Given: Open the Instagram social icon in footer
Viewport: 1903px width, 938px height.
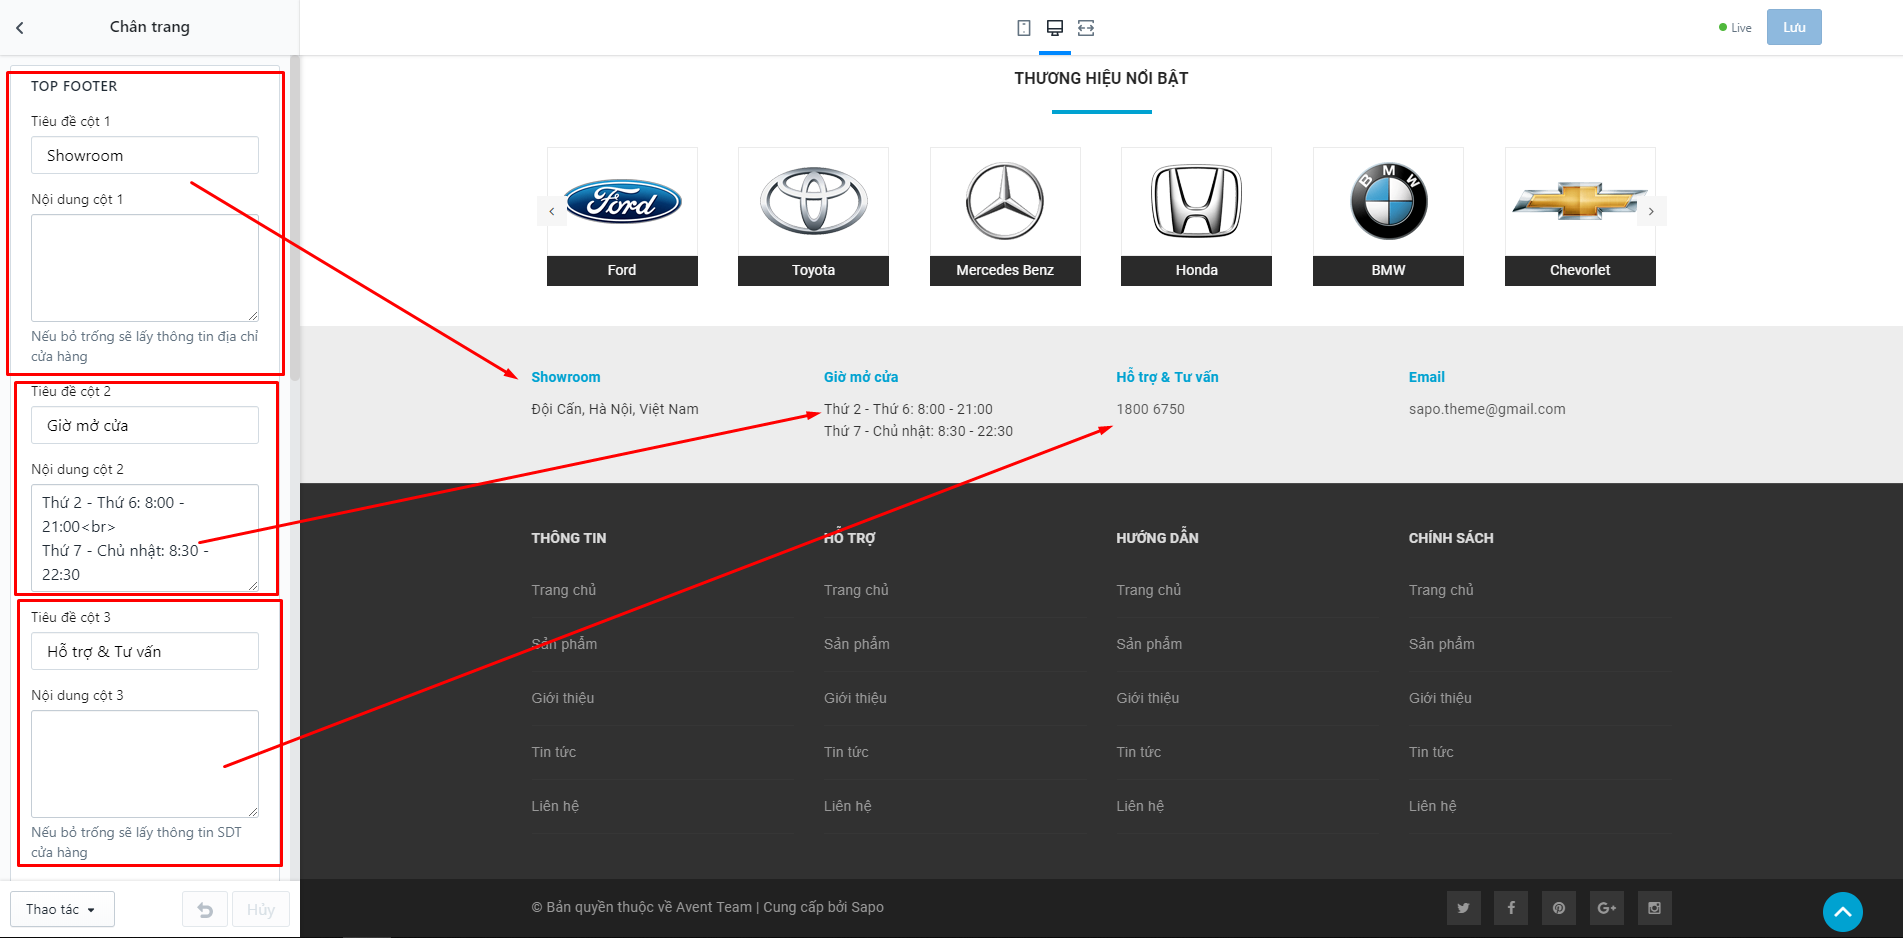Looking at the screenshot, I should point(1655,908).
